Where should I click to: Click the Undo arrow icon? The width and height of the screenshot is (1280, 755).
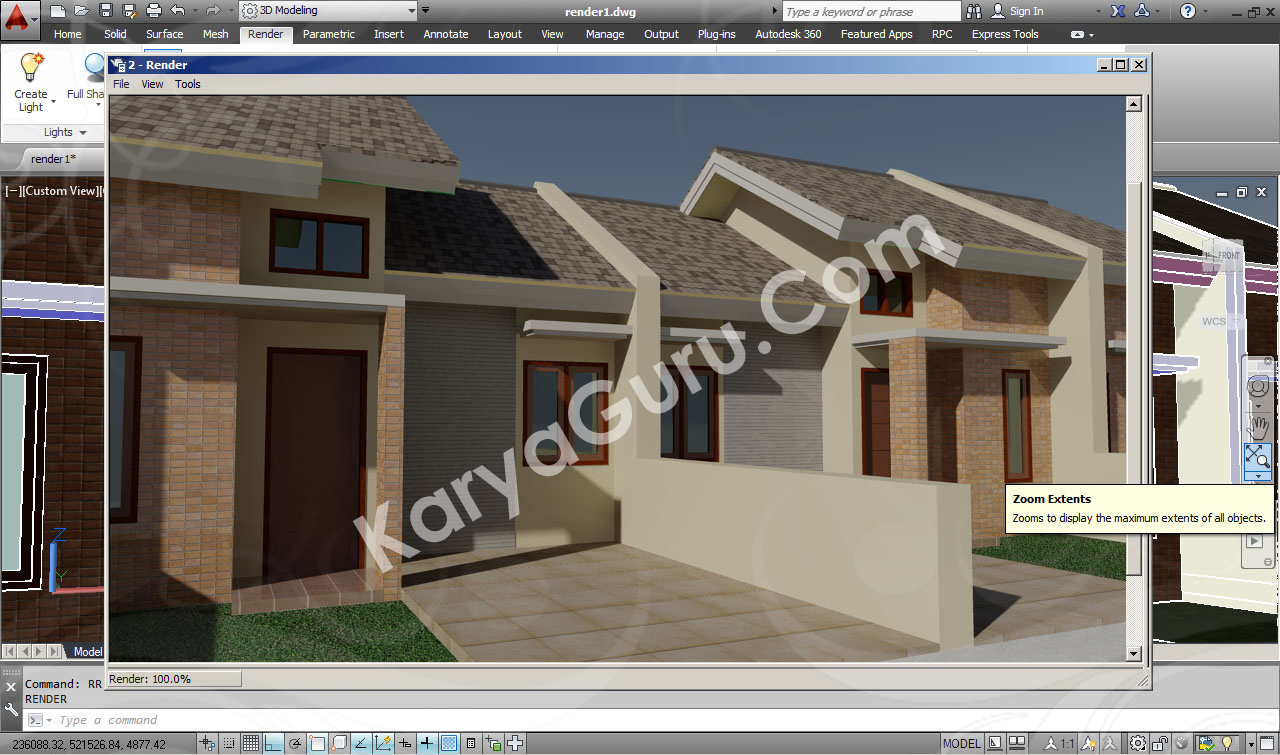click(x=177, y=11)
